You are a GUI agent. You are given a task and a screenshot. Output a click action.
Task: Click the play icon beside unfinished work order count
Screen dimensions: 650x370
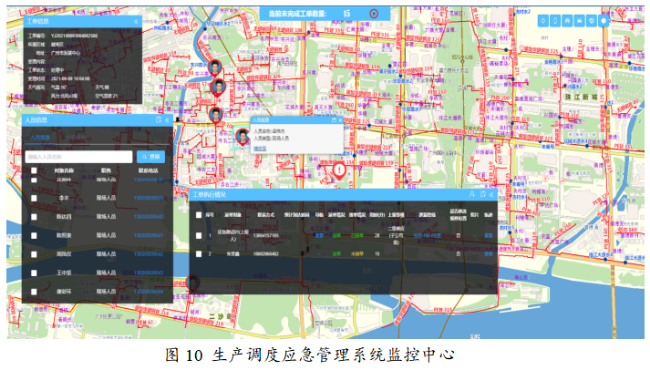click(374, 14)
